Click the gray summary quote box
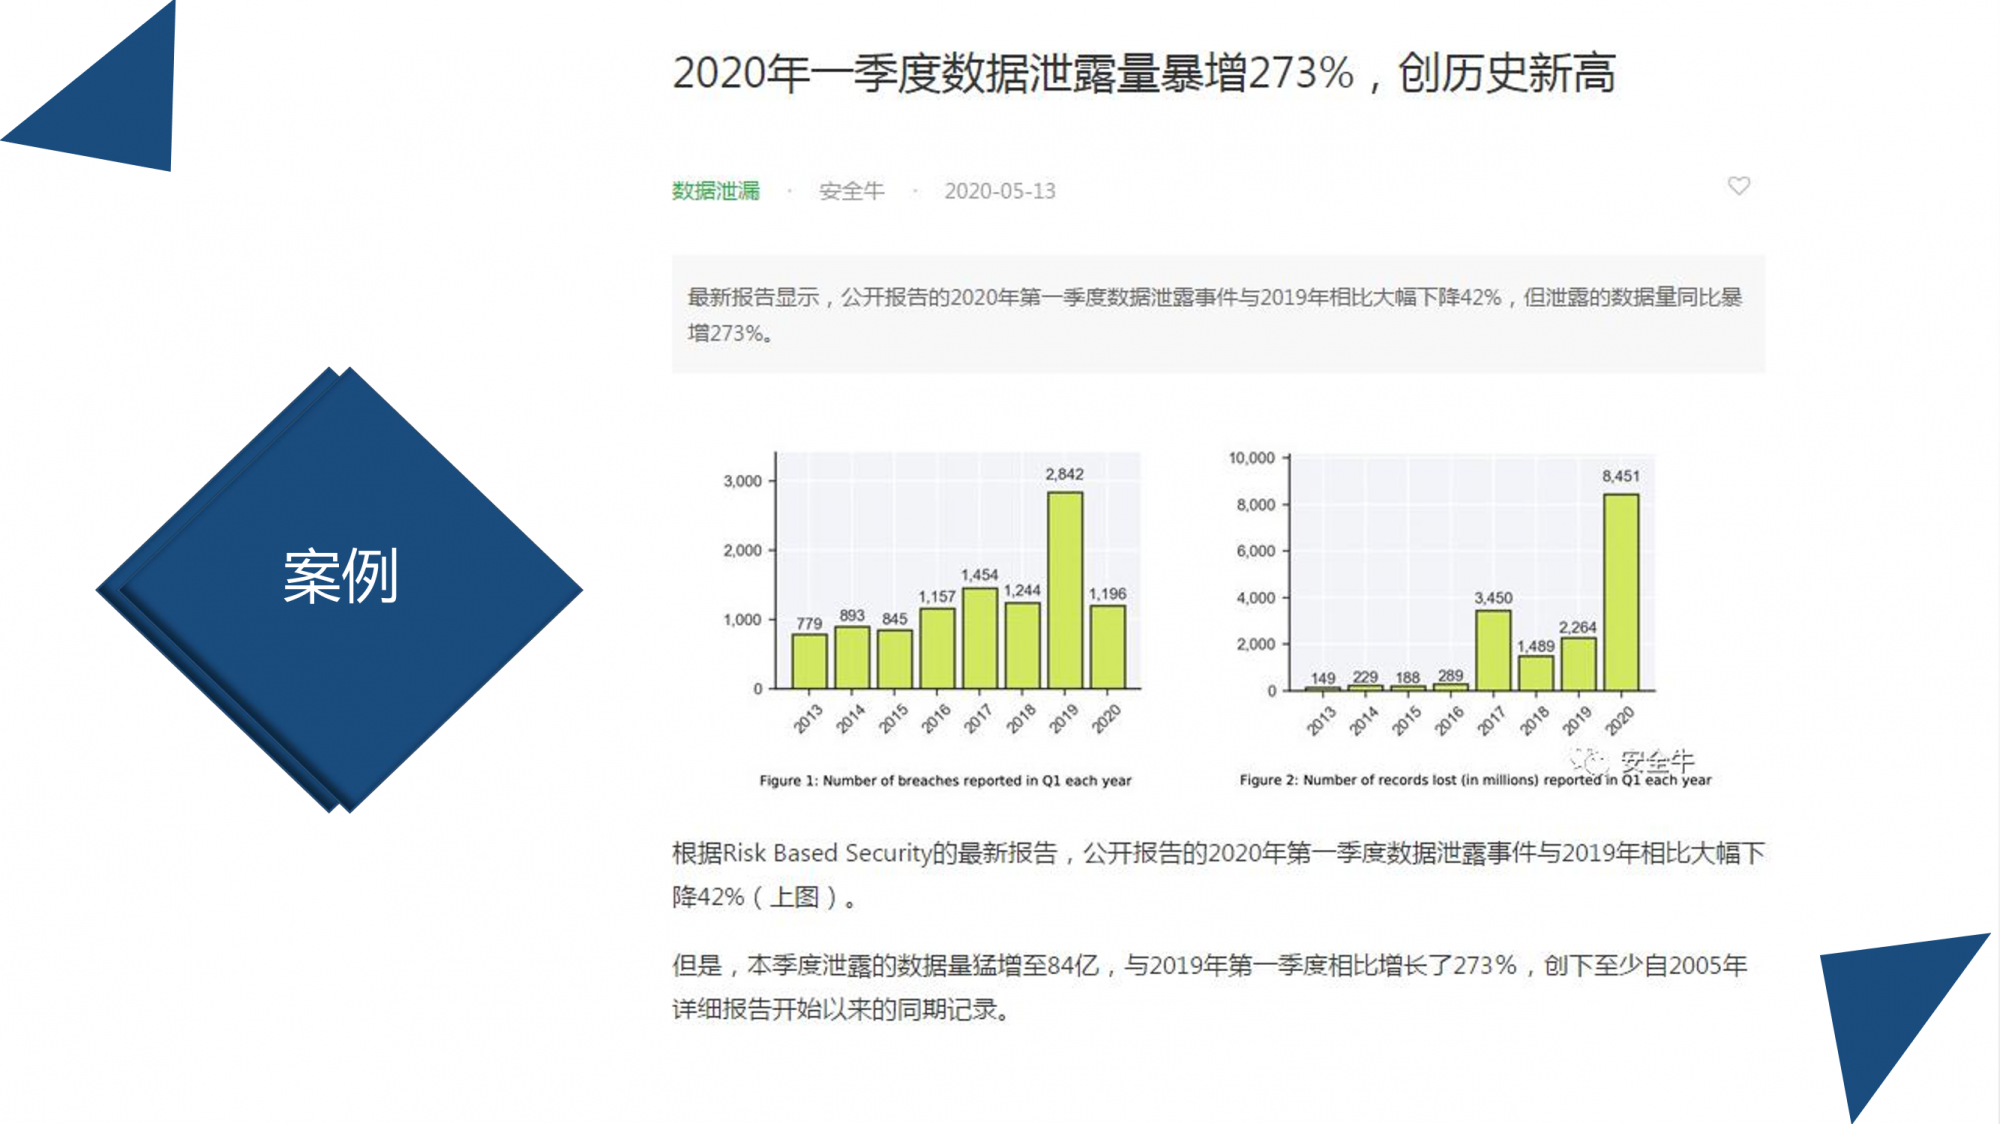Screen dimensions: 2000x1124 pos(1217,314)
